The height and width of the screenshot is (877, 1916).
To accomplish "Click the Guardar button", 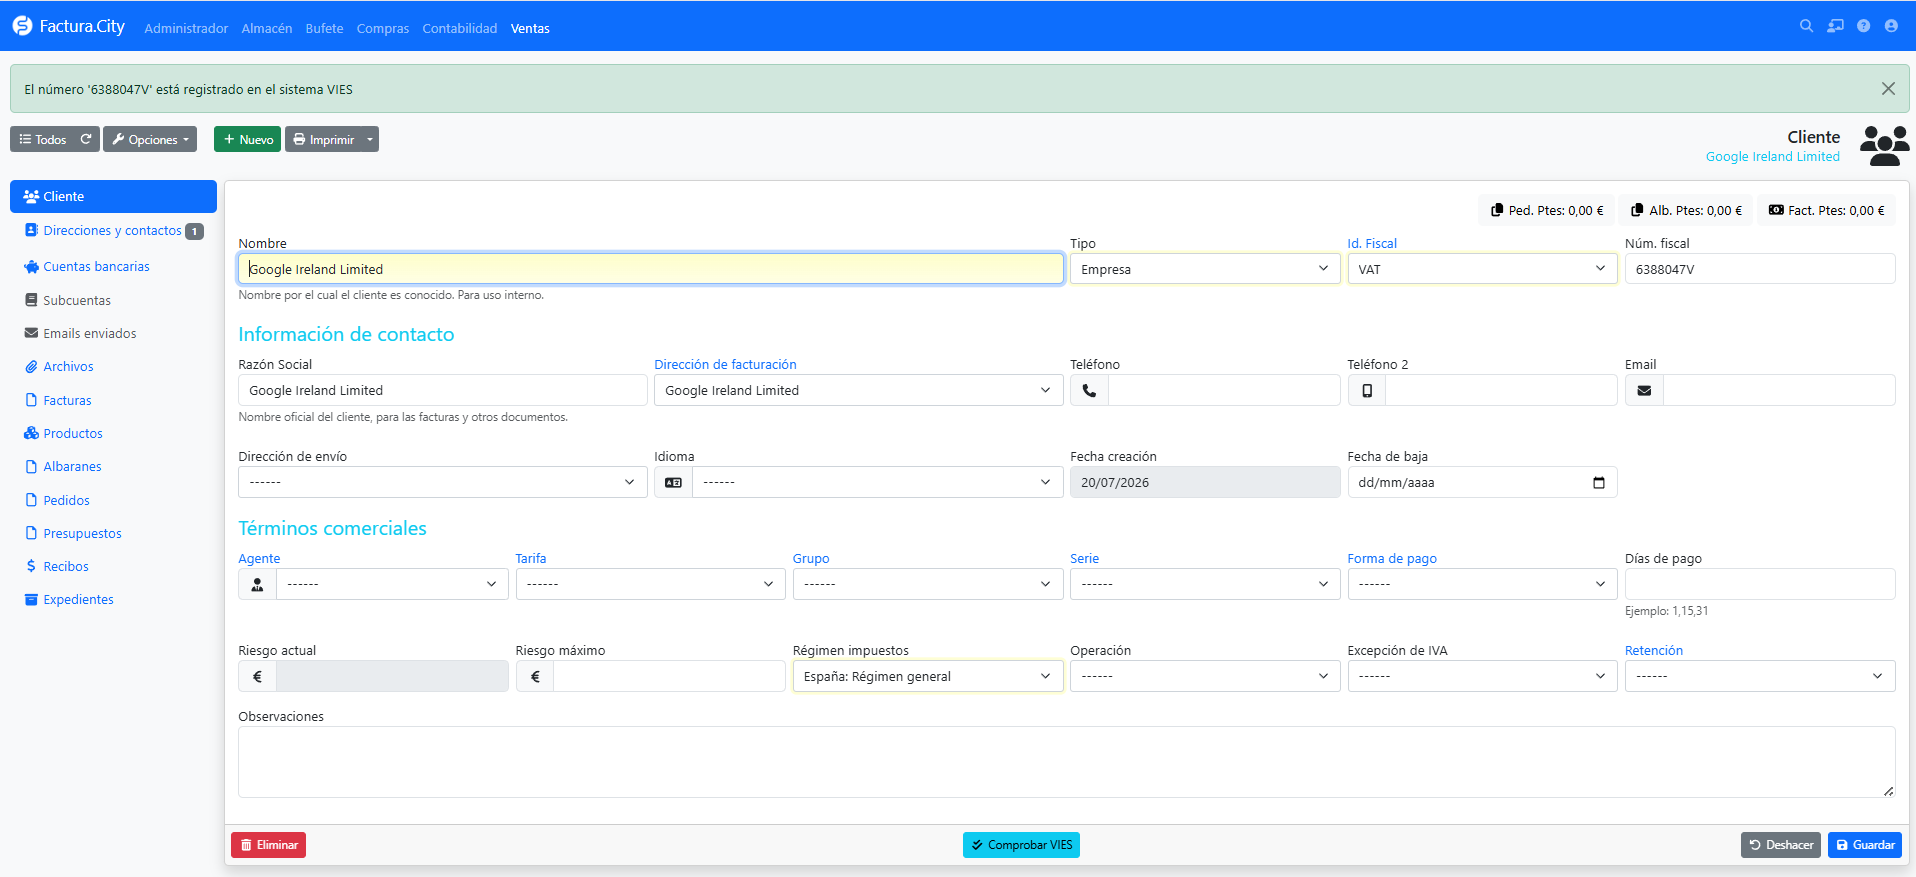I will coord(1865,845).
